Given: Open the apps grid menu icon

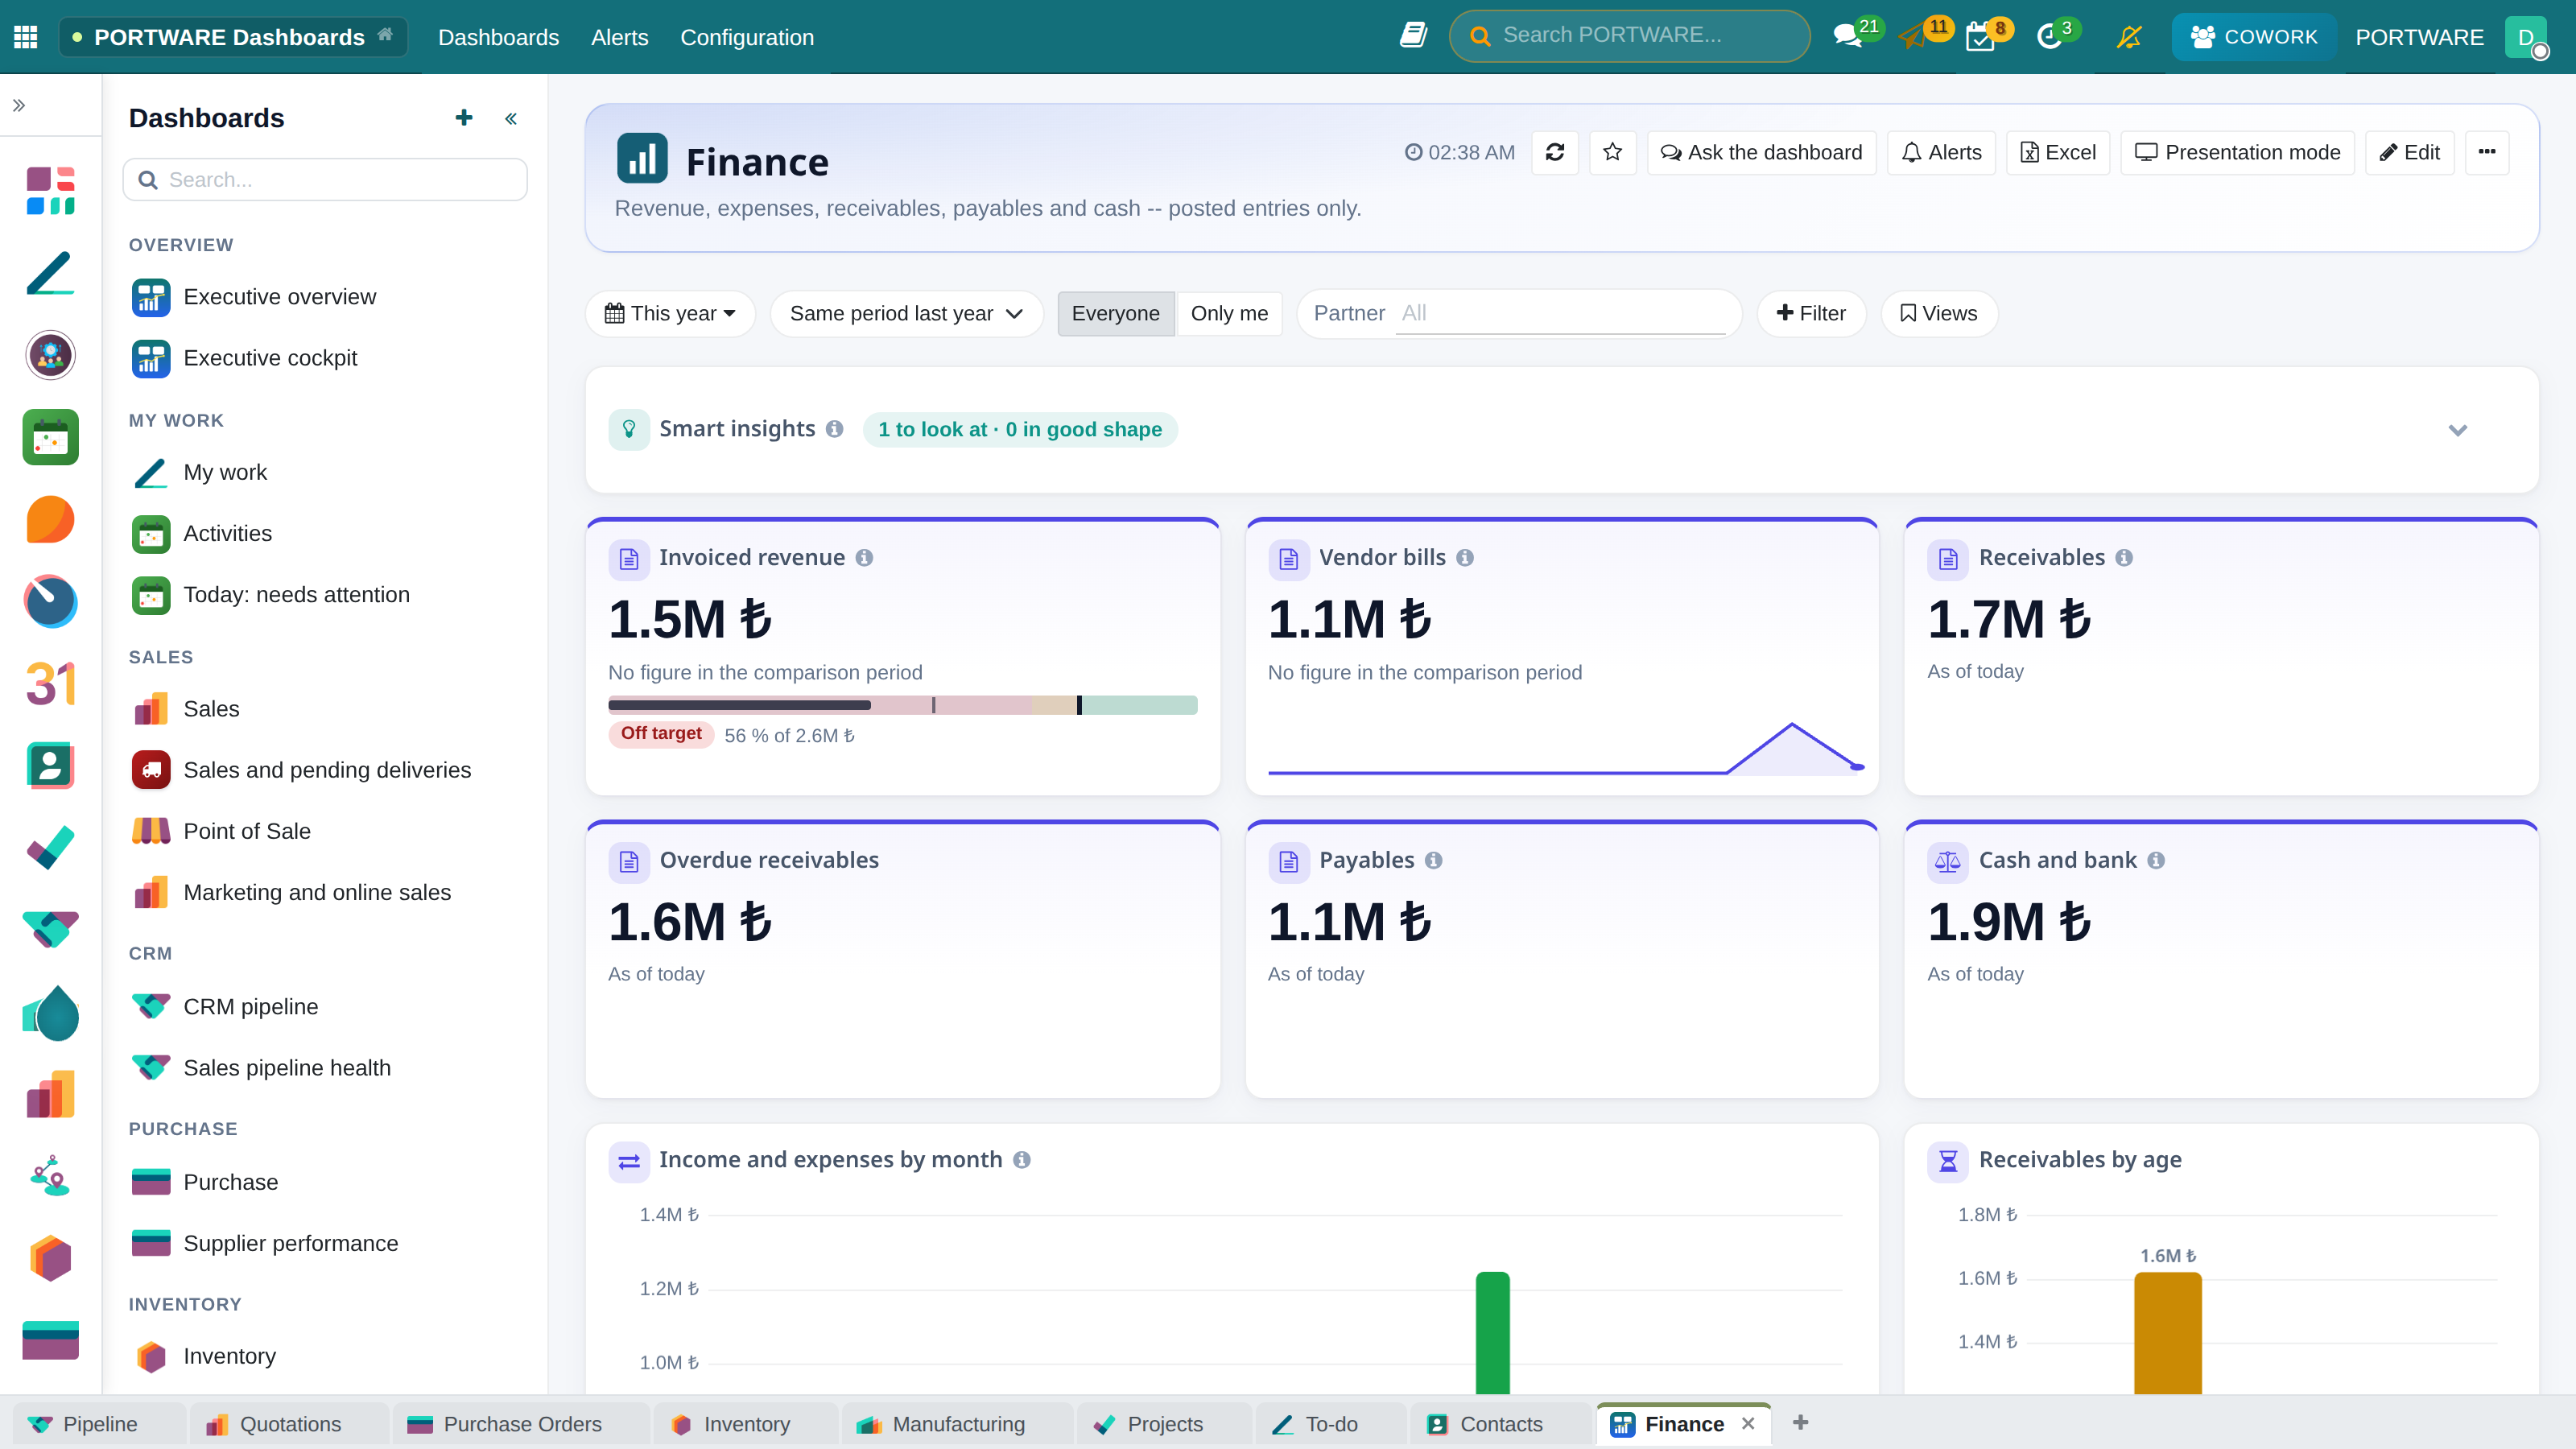Looking at the screenshot, I should (x=26, y=37).
